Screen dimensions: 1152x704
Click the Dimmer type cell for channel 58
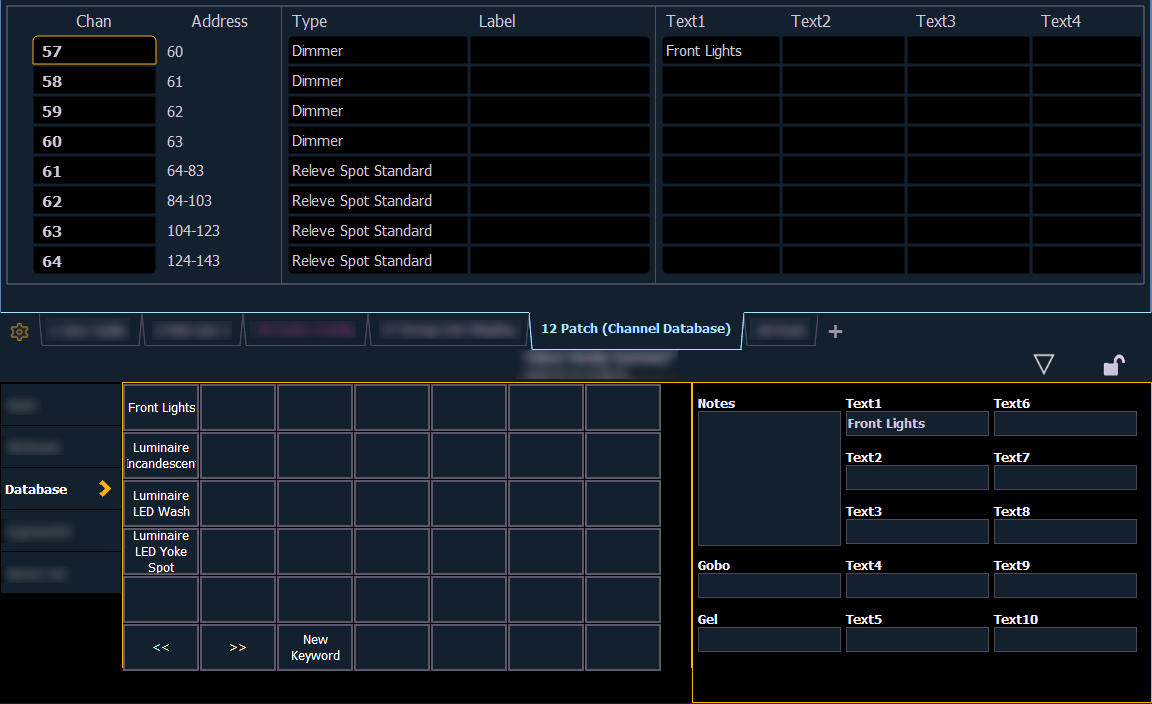pos(378,82)
